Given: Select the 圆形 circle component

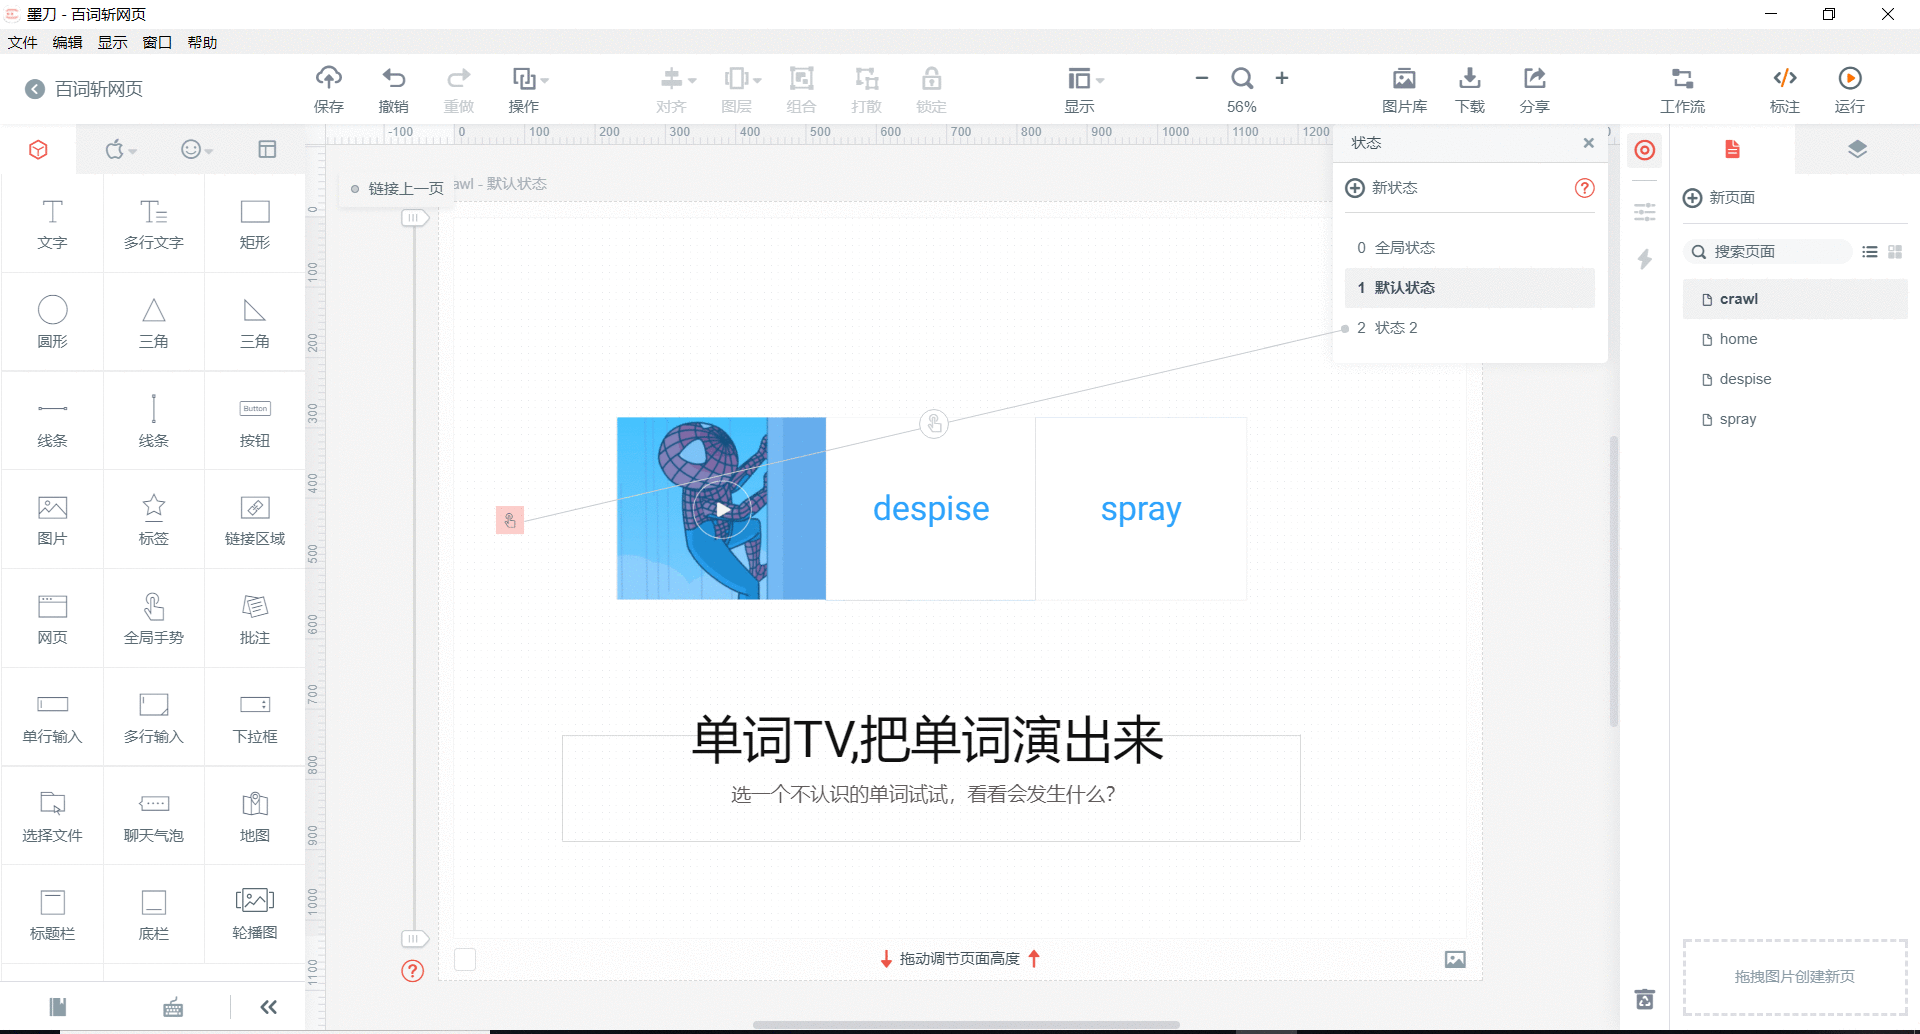Looking at the screenshot, I should [52, 322].
